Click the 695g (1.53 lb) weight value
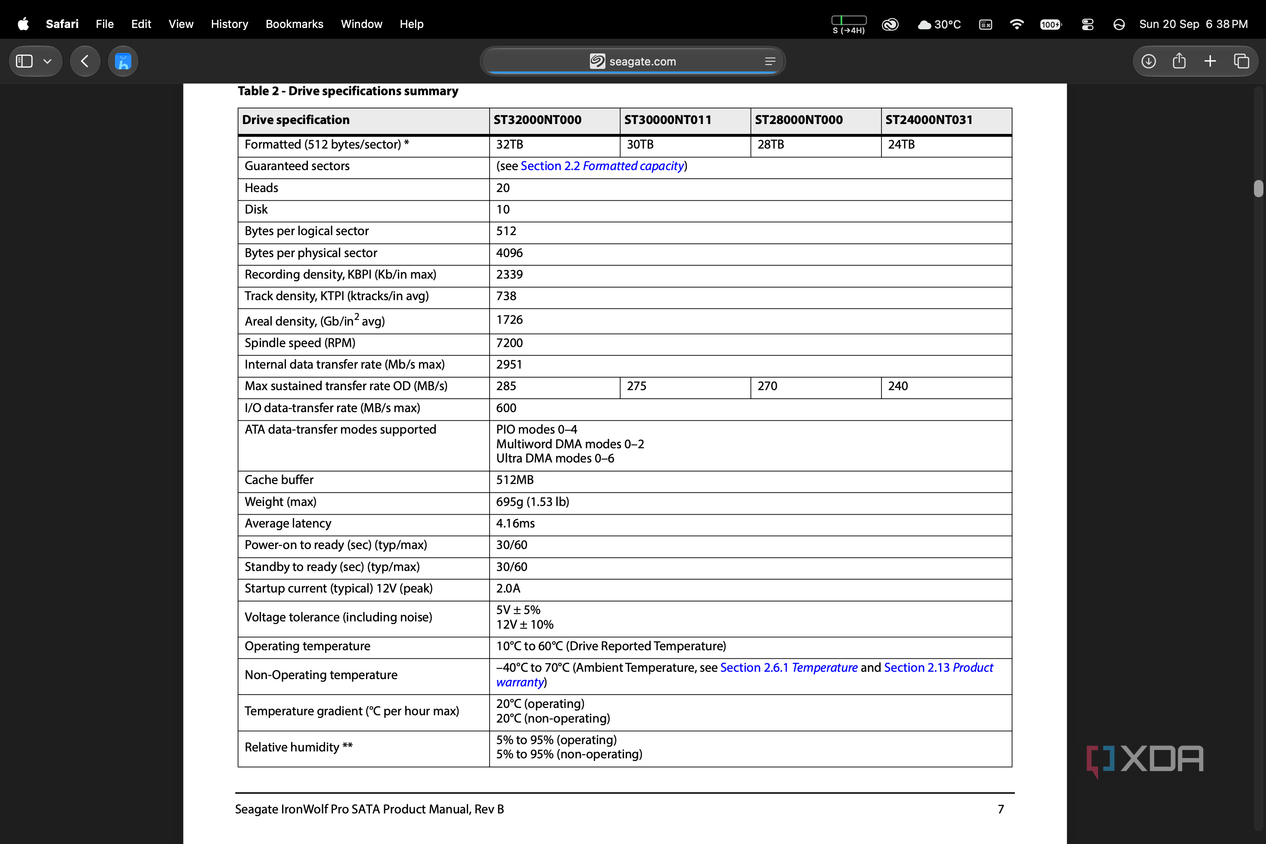This screenshot has height=844, width=1266. point(533,502)
